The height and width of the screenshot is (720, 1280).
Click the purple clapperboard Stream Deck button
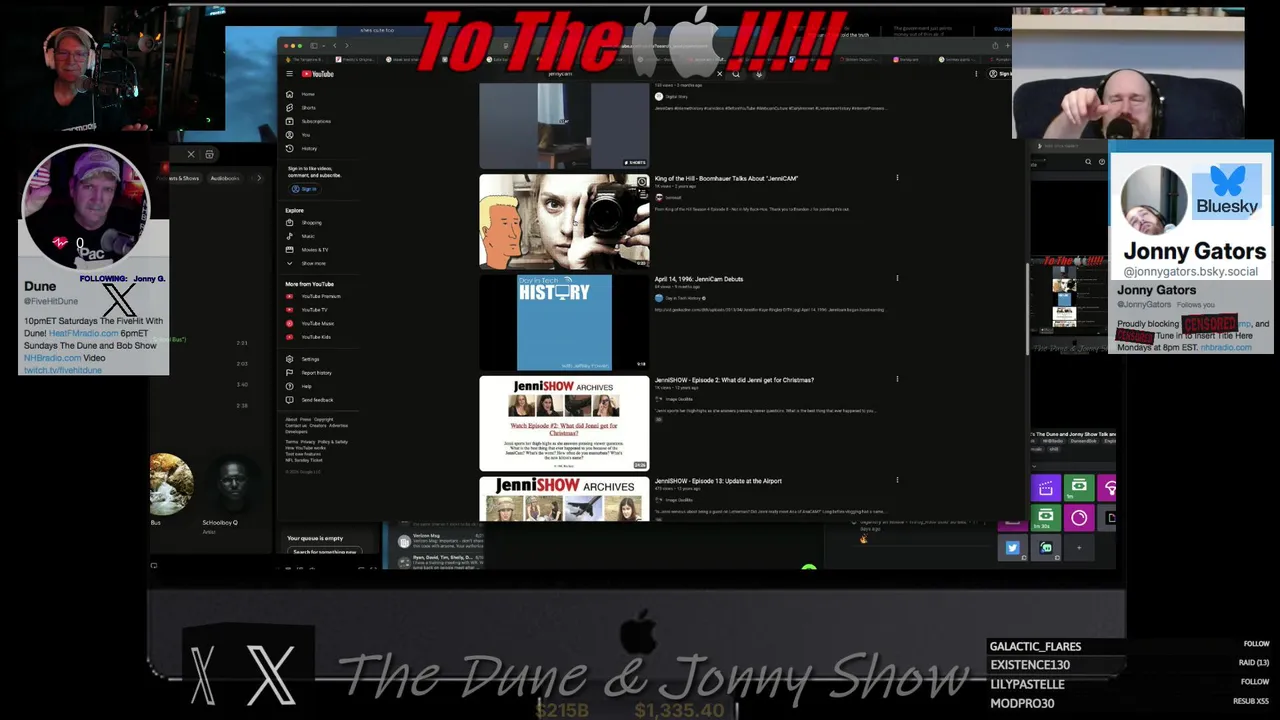(1046, 488)
